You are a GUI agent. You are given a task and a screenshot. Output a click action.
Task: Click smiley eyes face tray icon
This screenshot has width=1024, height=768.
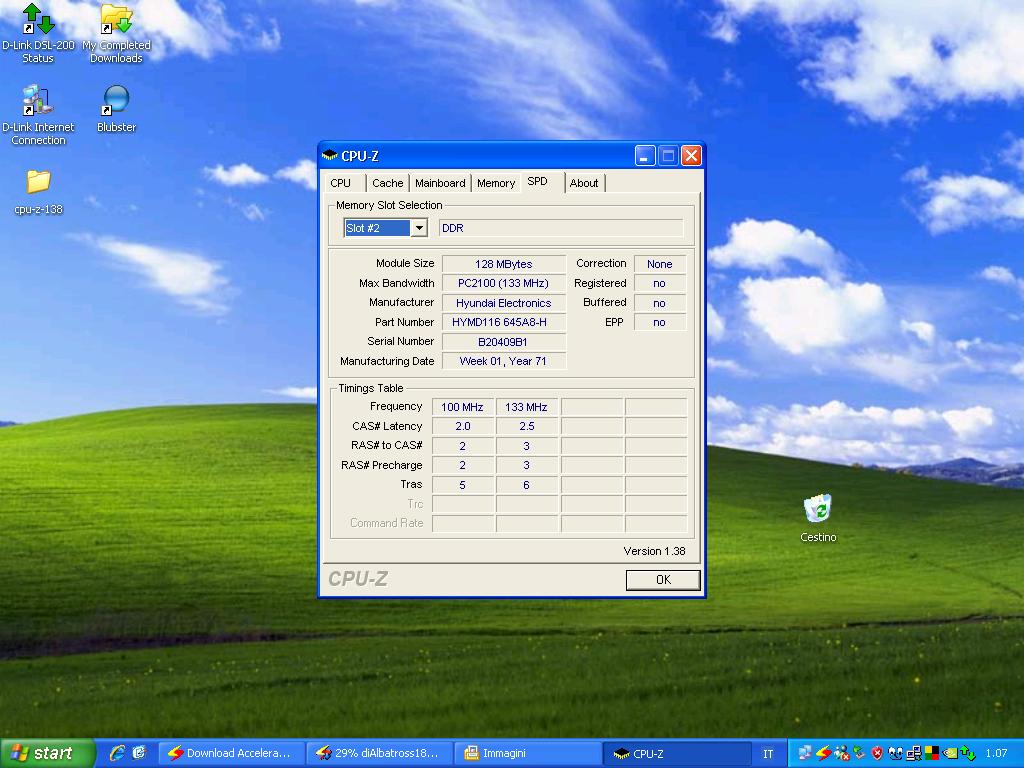[x=895, y=752]
